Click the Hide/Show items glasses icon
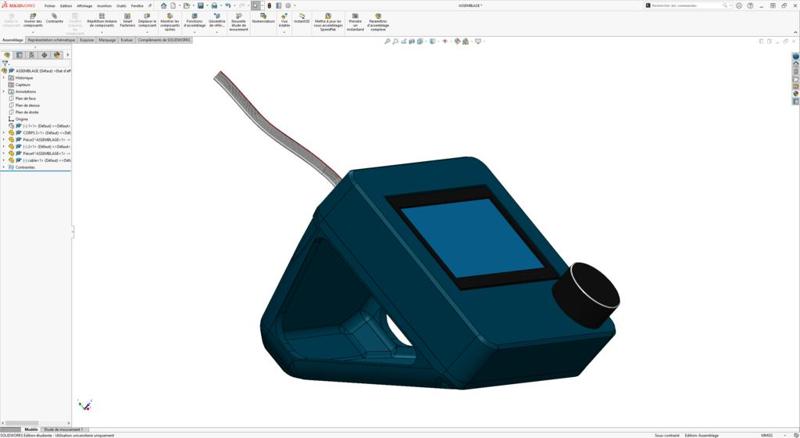This screenshot has height=438, width=800. [x=445, y=41]
